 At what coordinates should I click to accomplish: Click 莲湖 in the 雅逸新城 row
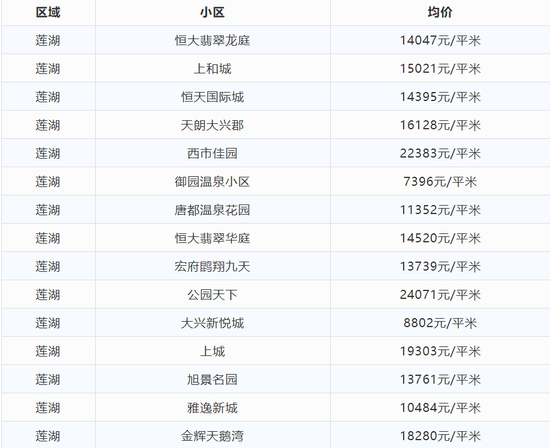[x=48, y=408]
